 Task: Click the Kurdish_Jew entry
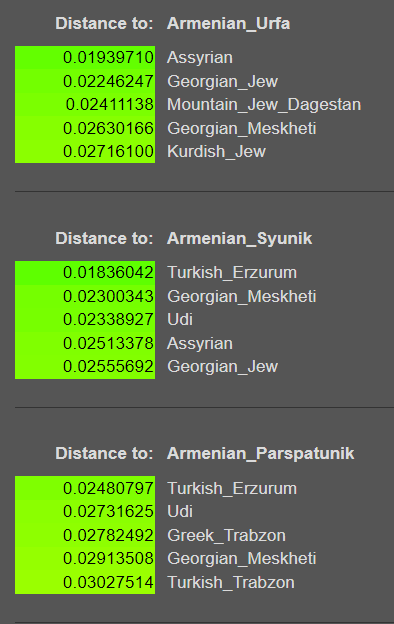tap(217, 152)
